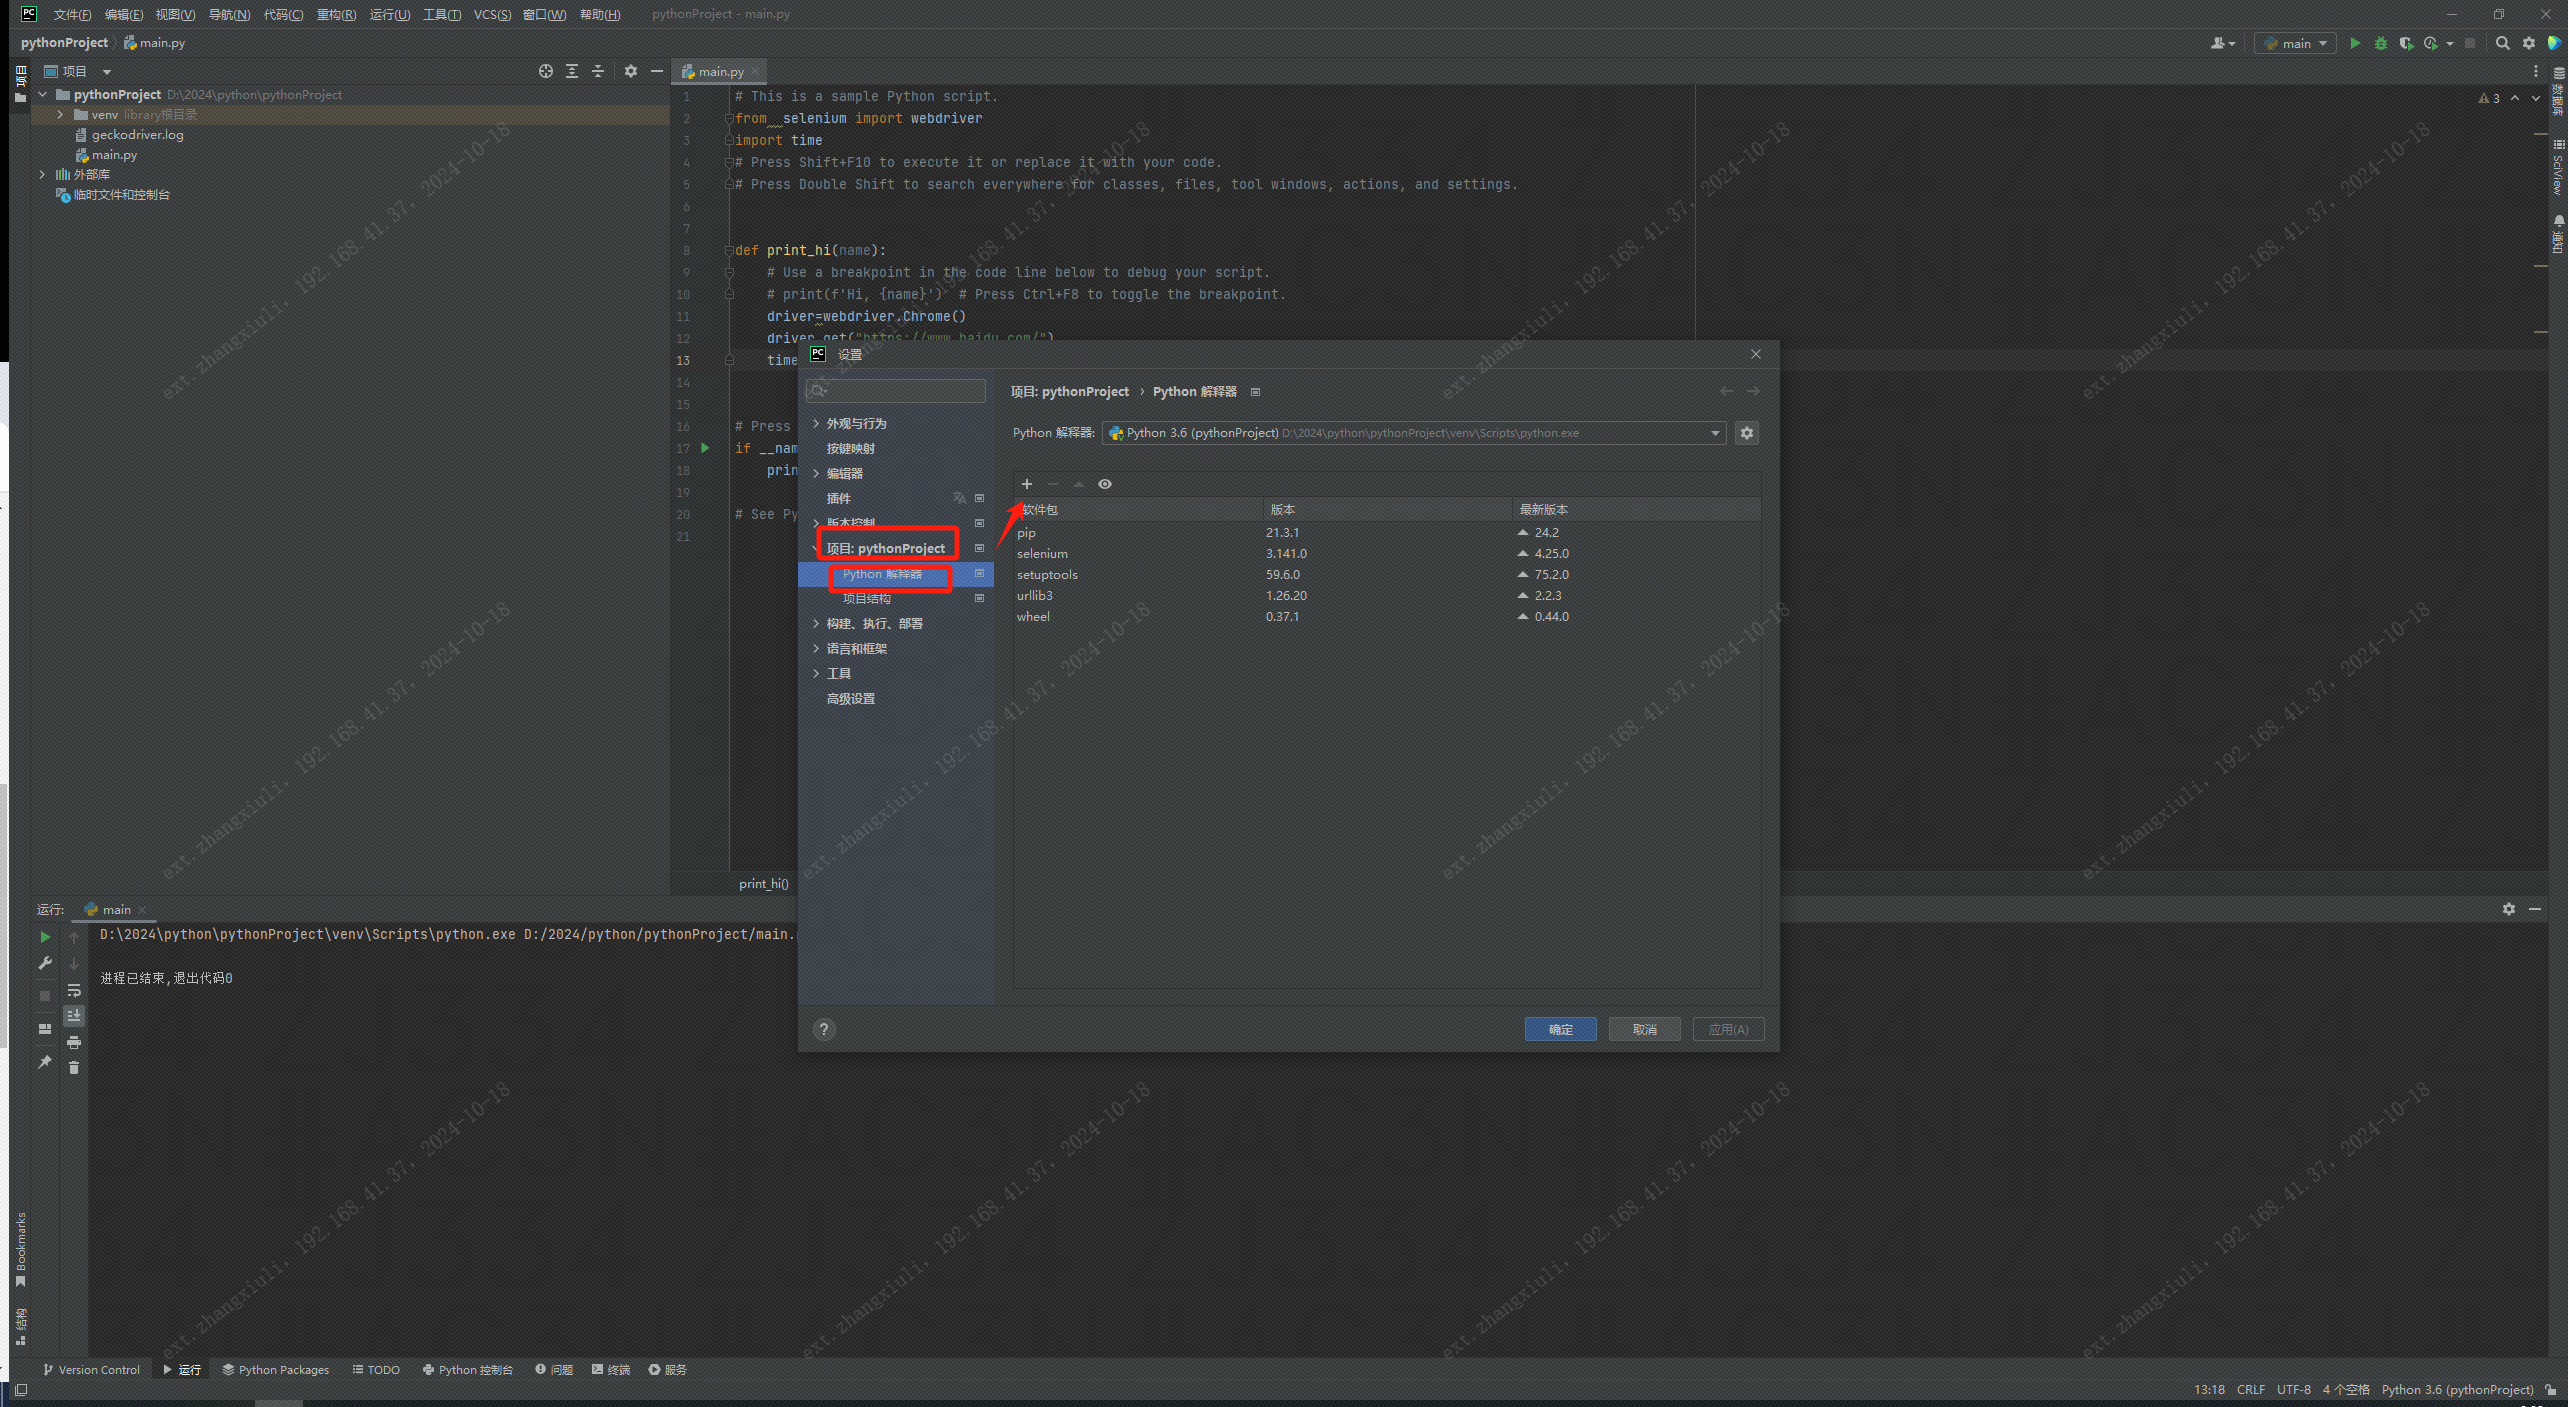The height and width of the screenshot is (1407, 2568).
Task: Collapse the pythonProject root node
Action: click(42, 95)
